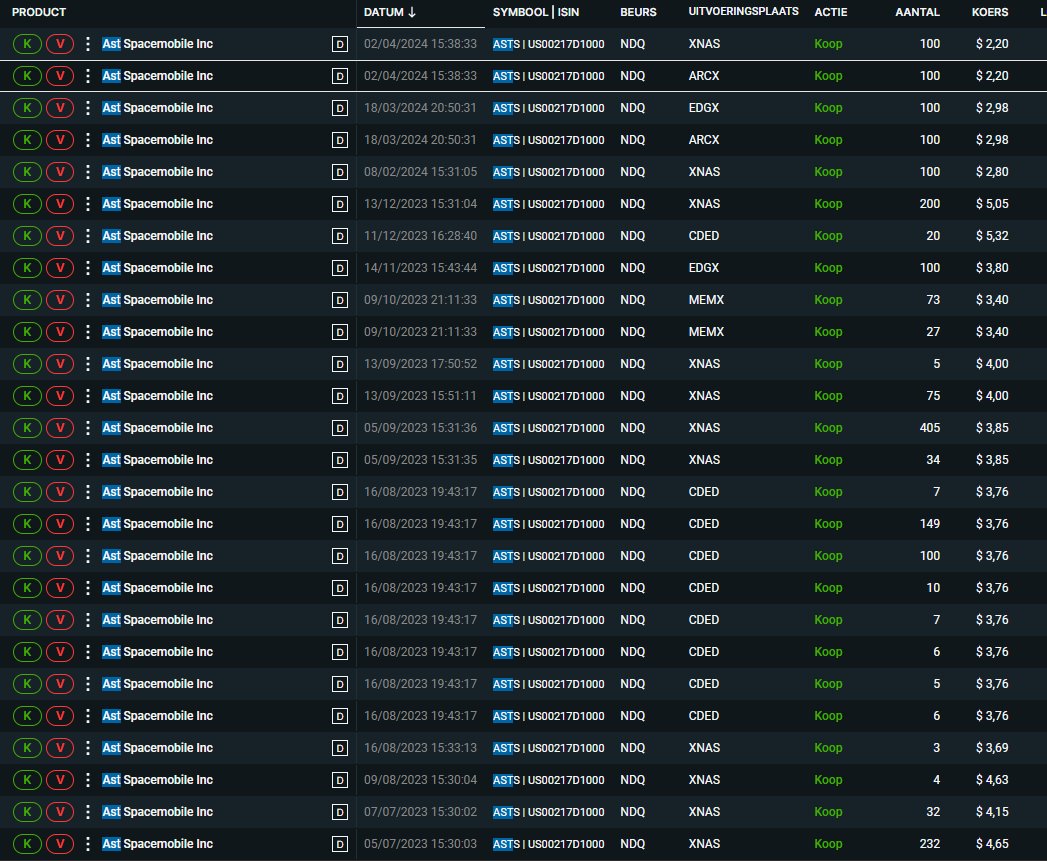Click the K buy icon in the 08/02/2024 row
Screen dimensions: 1047x861
point(27,172)
